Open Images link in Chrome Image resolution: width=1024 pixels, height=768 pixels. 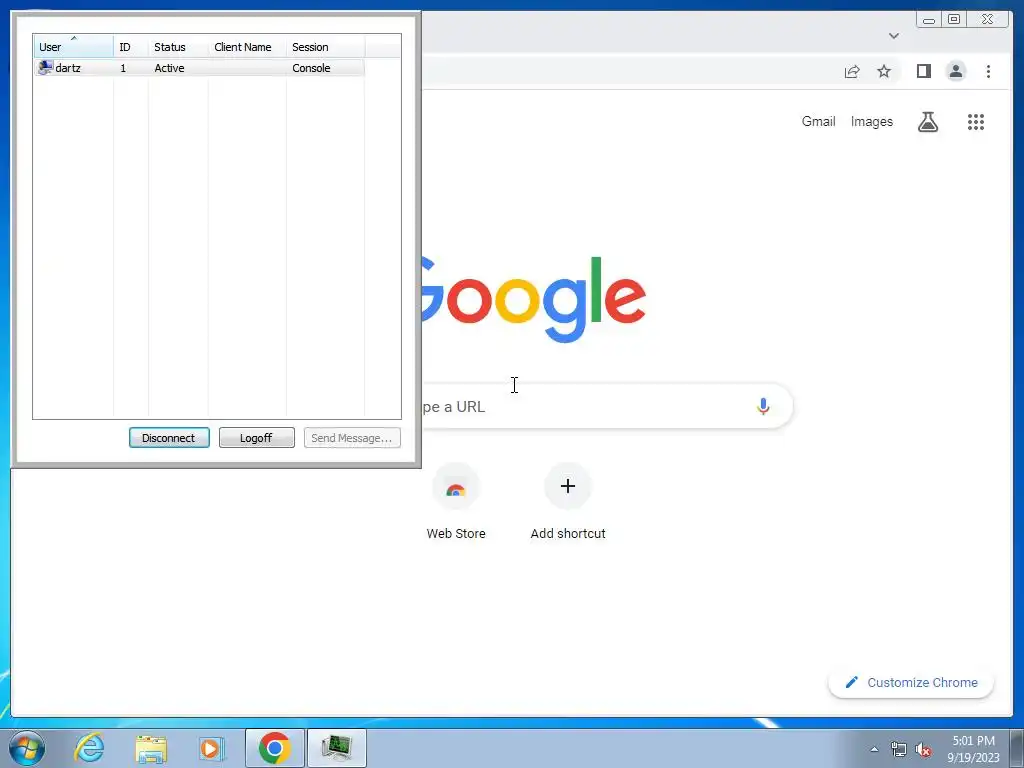(x=871, y=121)
